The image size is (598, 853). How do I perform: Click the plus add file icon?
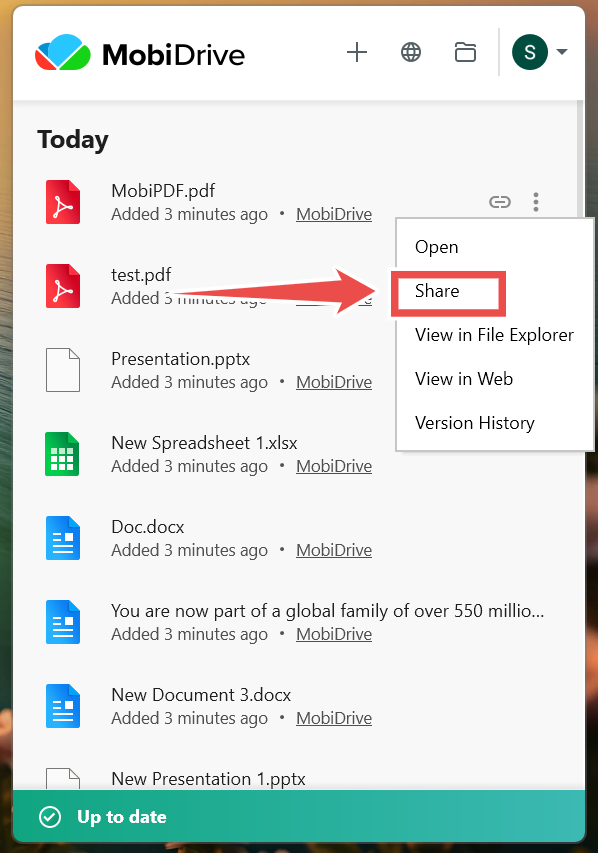pyautogui.click(x=357, y=53)
